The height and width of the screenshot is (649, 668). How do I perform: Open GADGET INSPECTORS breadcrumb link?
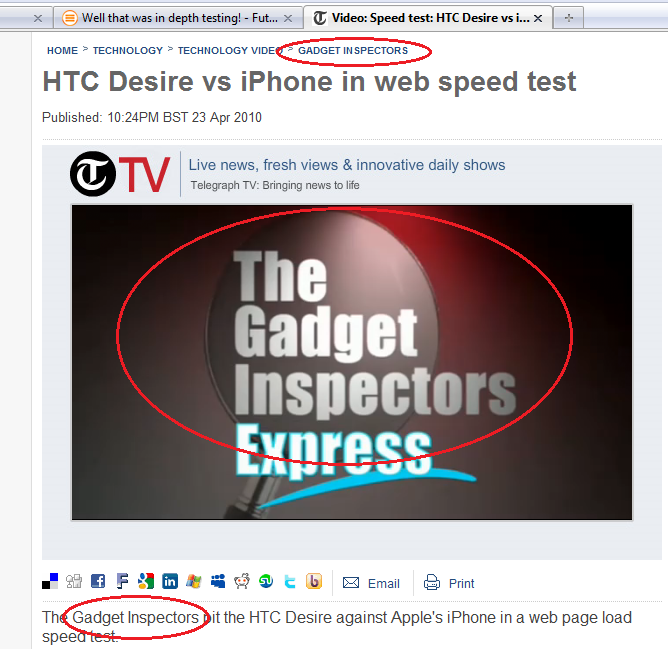click(x=353, y=51)
